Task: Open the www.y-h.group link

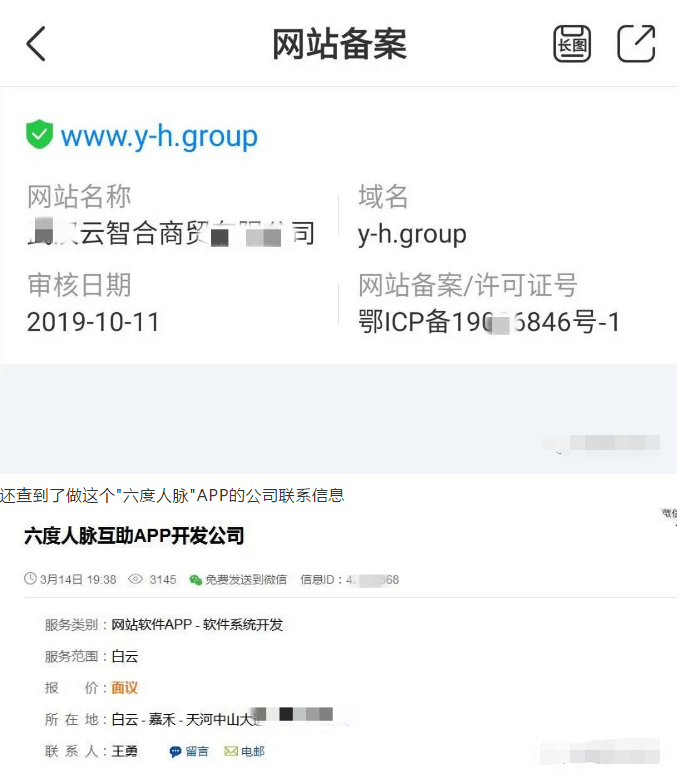Action: (159, 137)
